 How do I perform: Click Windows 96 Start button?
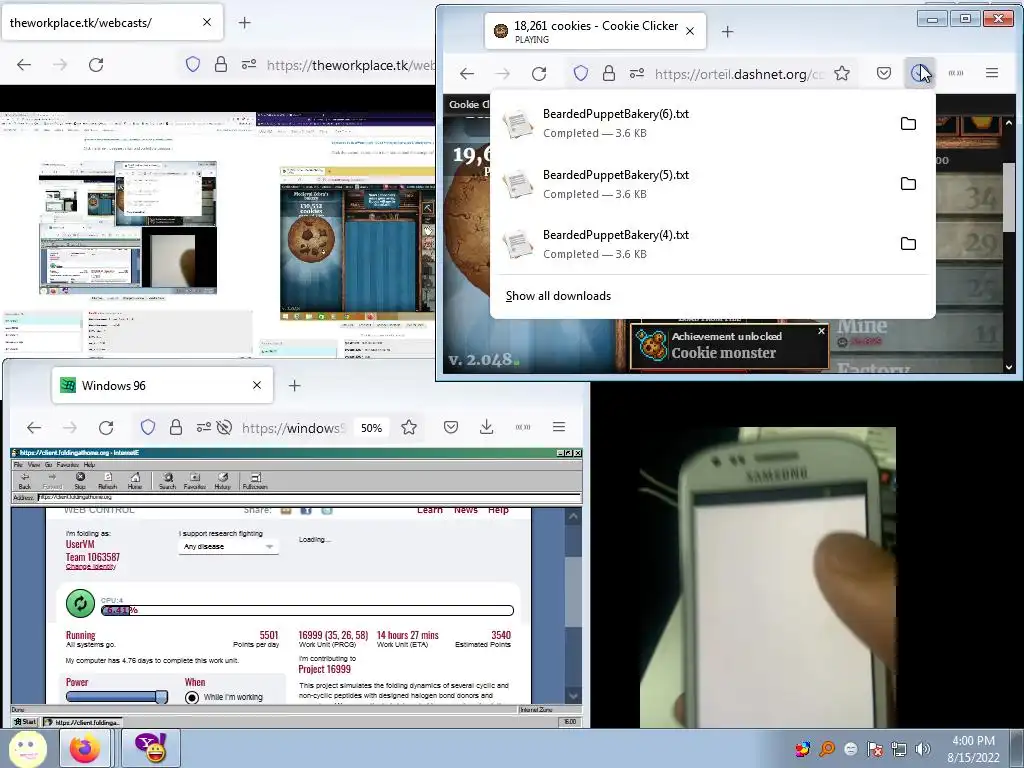[x=25, y=722]
